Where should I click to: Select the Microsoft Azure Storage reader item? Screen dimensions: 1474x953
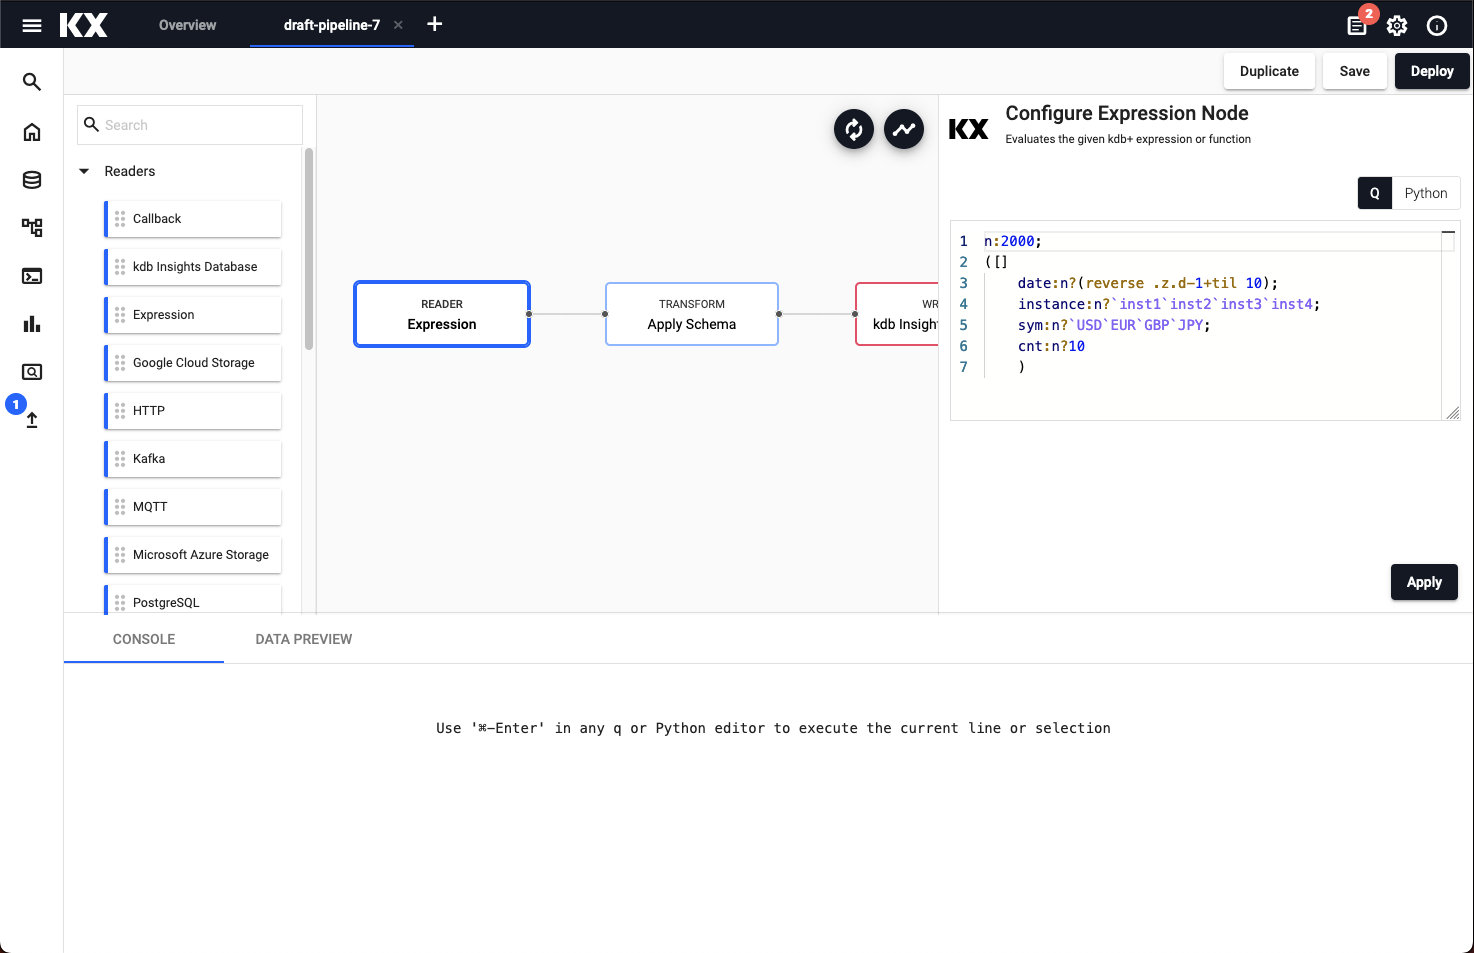[193, 555]
